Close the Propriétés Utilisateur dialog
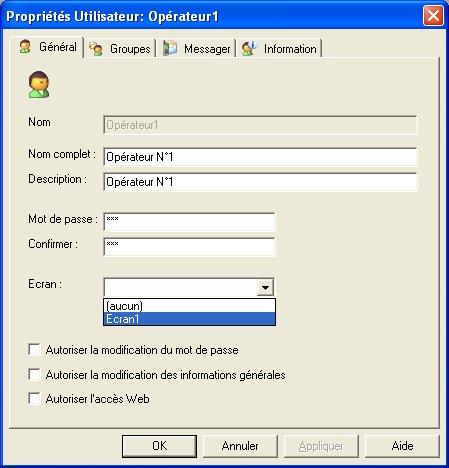449x468 pixels. 433,16
